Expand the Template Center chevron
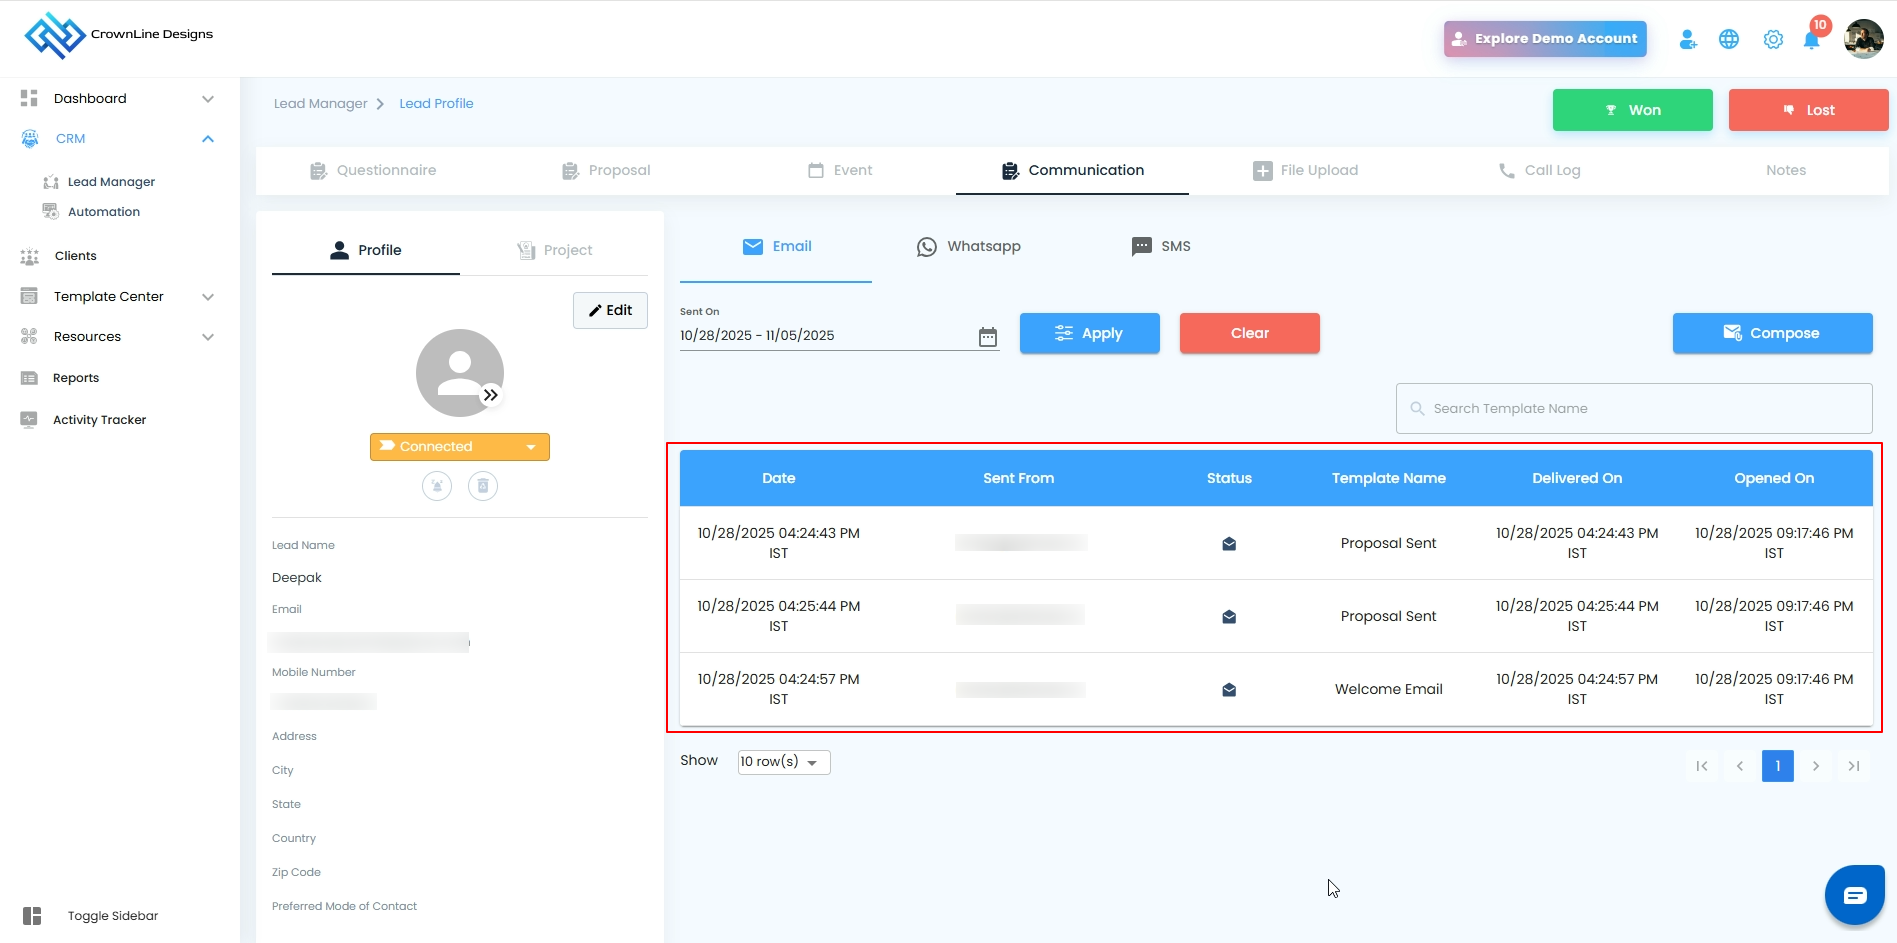Viewport: 1897px width, 943px height. [208, 297]
